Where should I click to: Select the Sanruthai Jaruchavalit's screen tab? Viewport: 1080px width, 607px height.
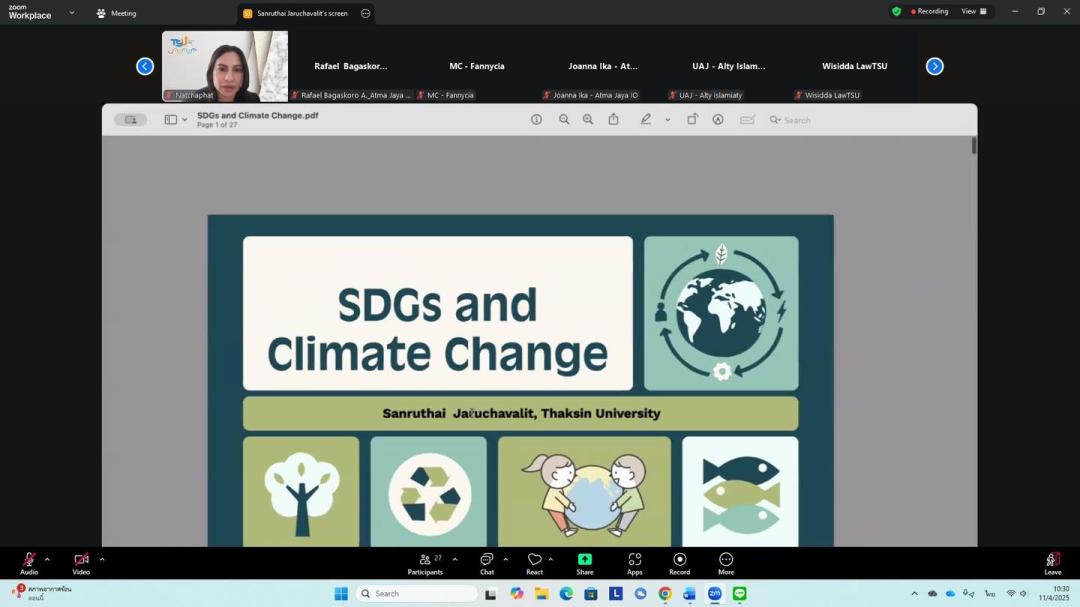coord(300,14)
